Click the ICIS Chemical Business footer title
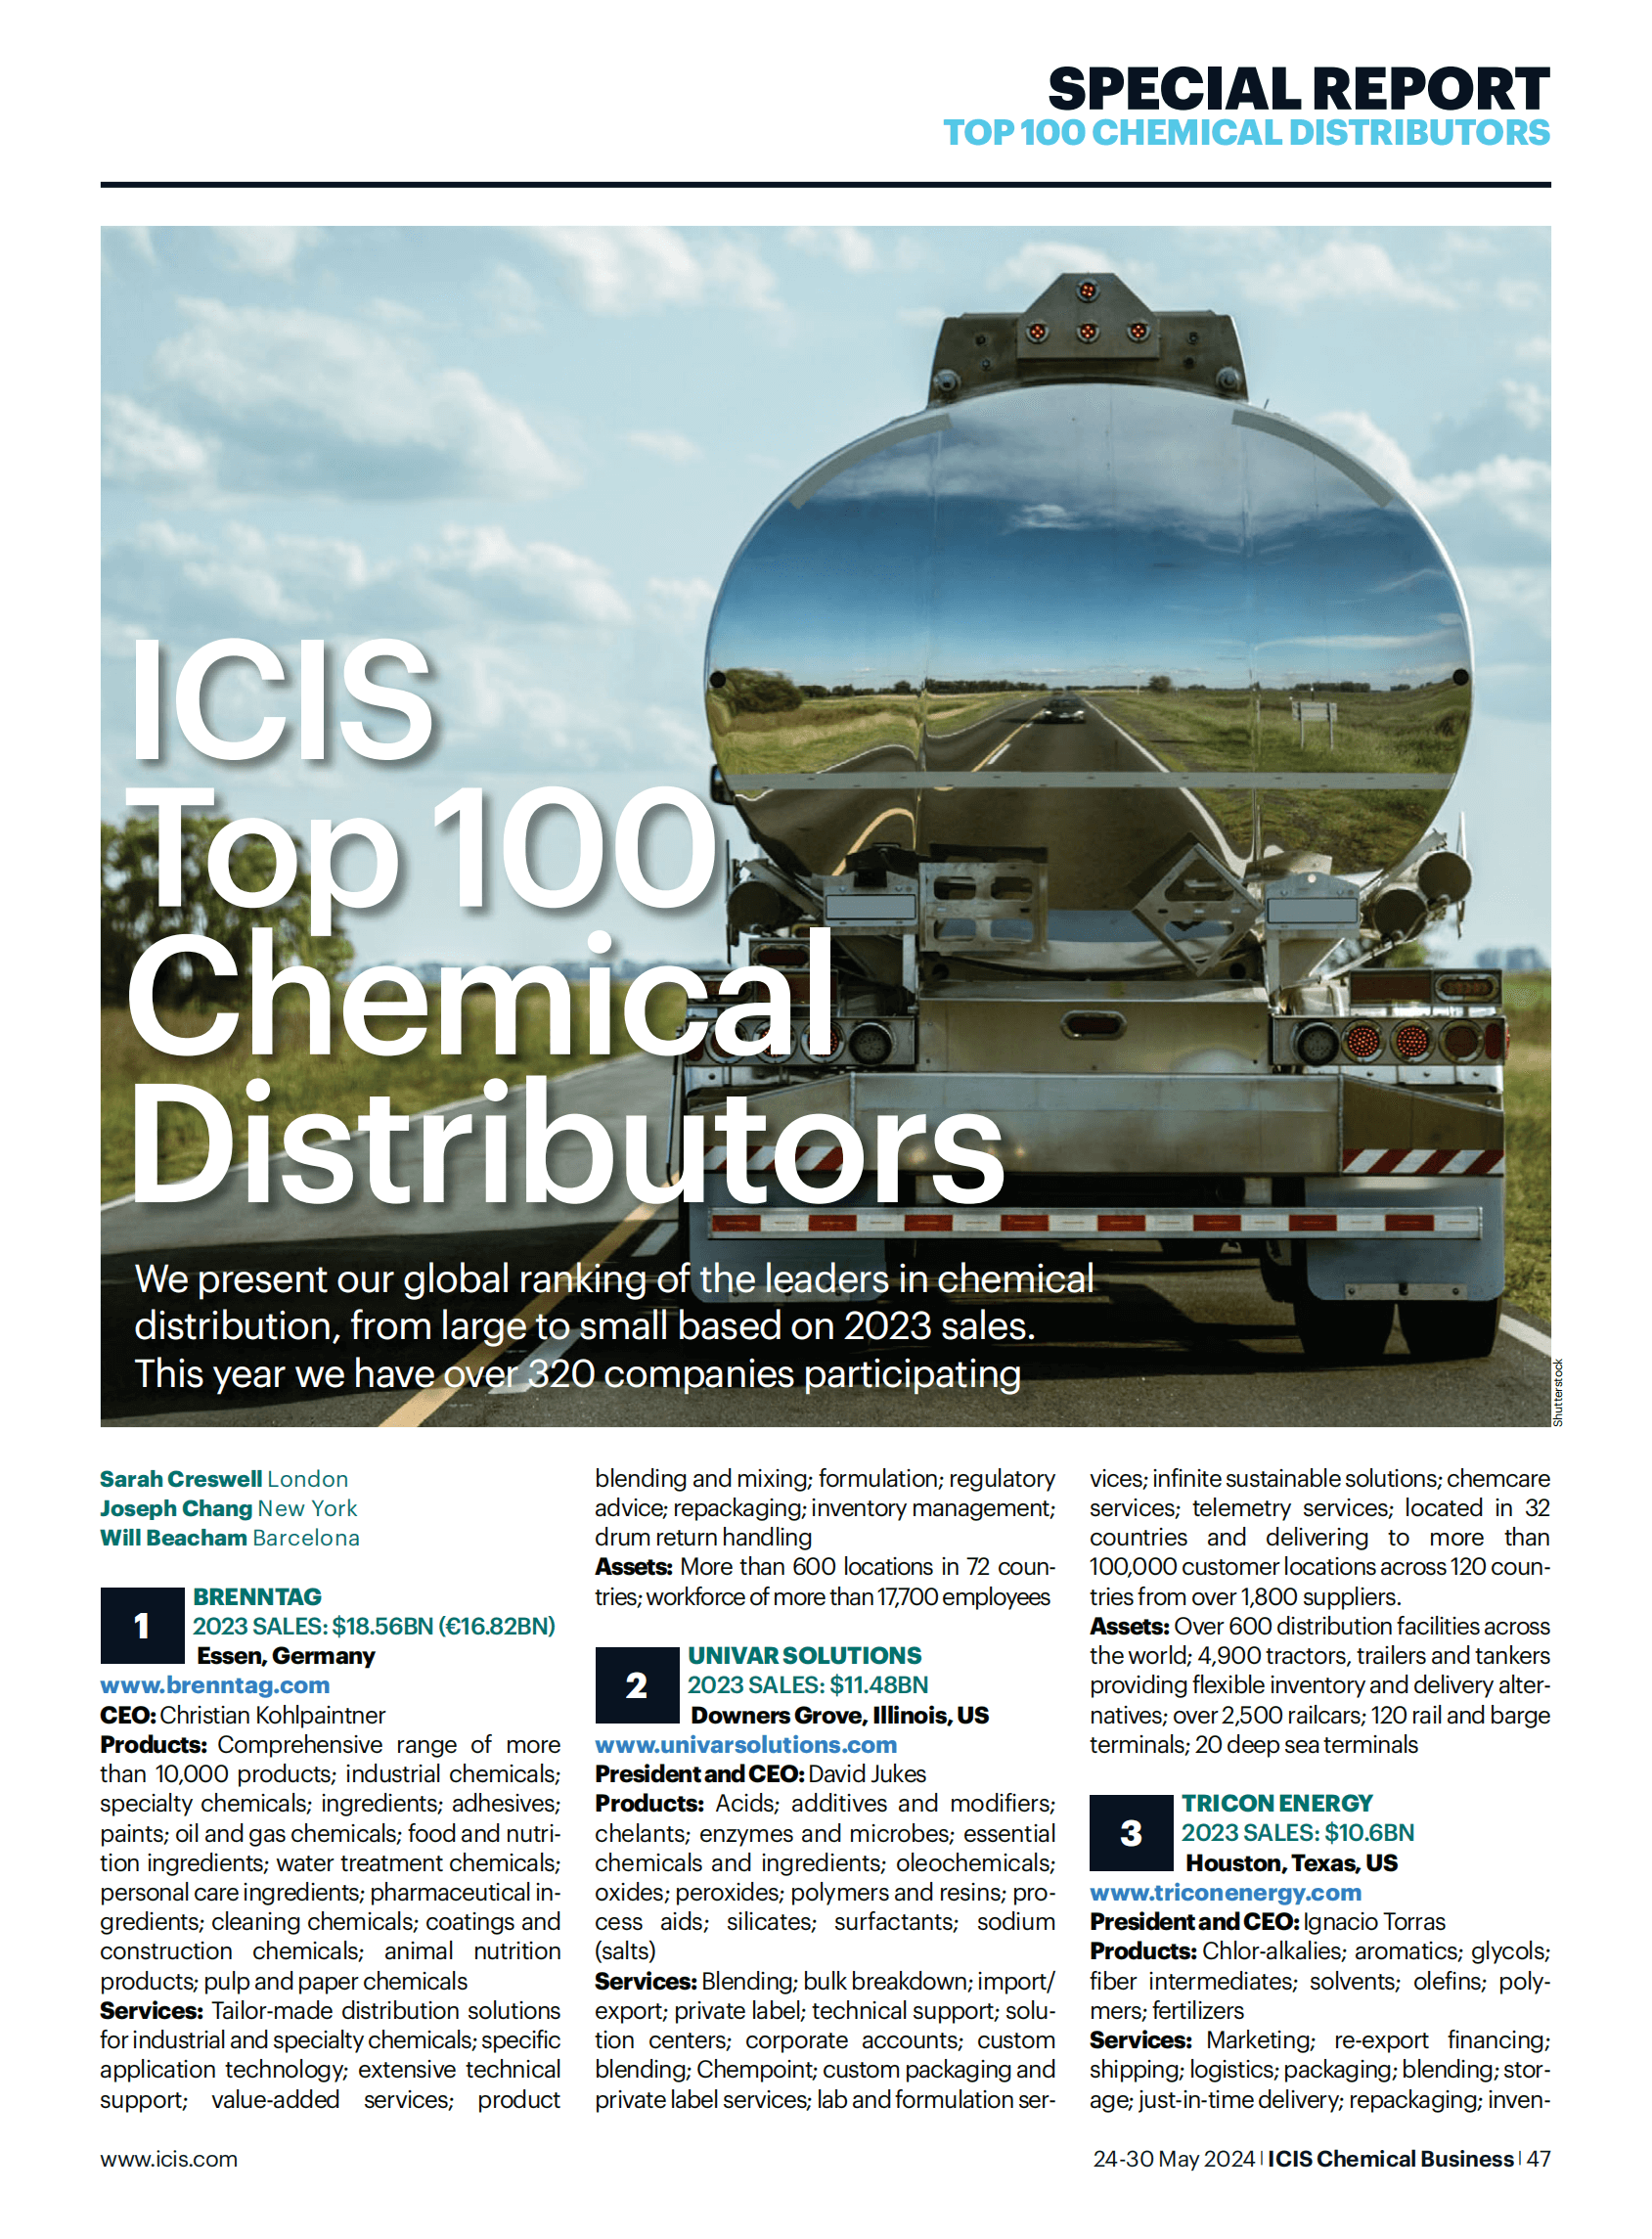The image size is (1652, 2239). pos(1391,2159)
